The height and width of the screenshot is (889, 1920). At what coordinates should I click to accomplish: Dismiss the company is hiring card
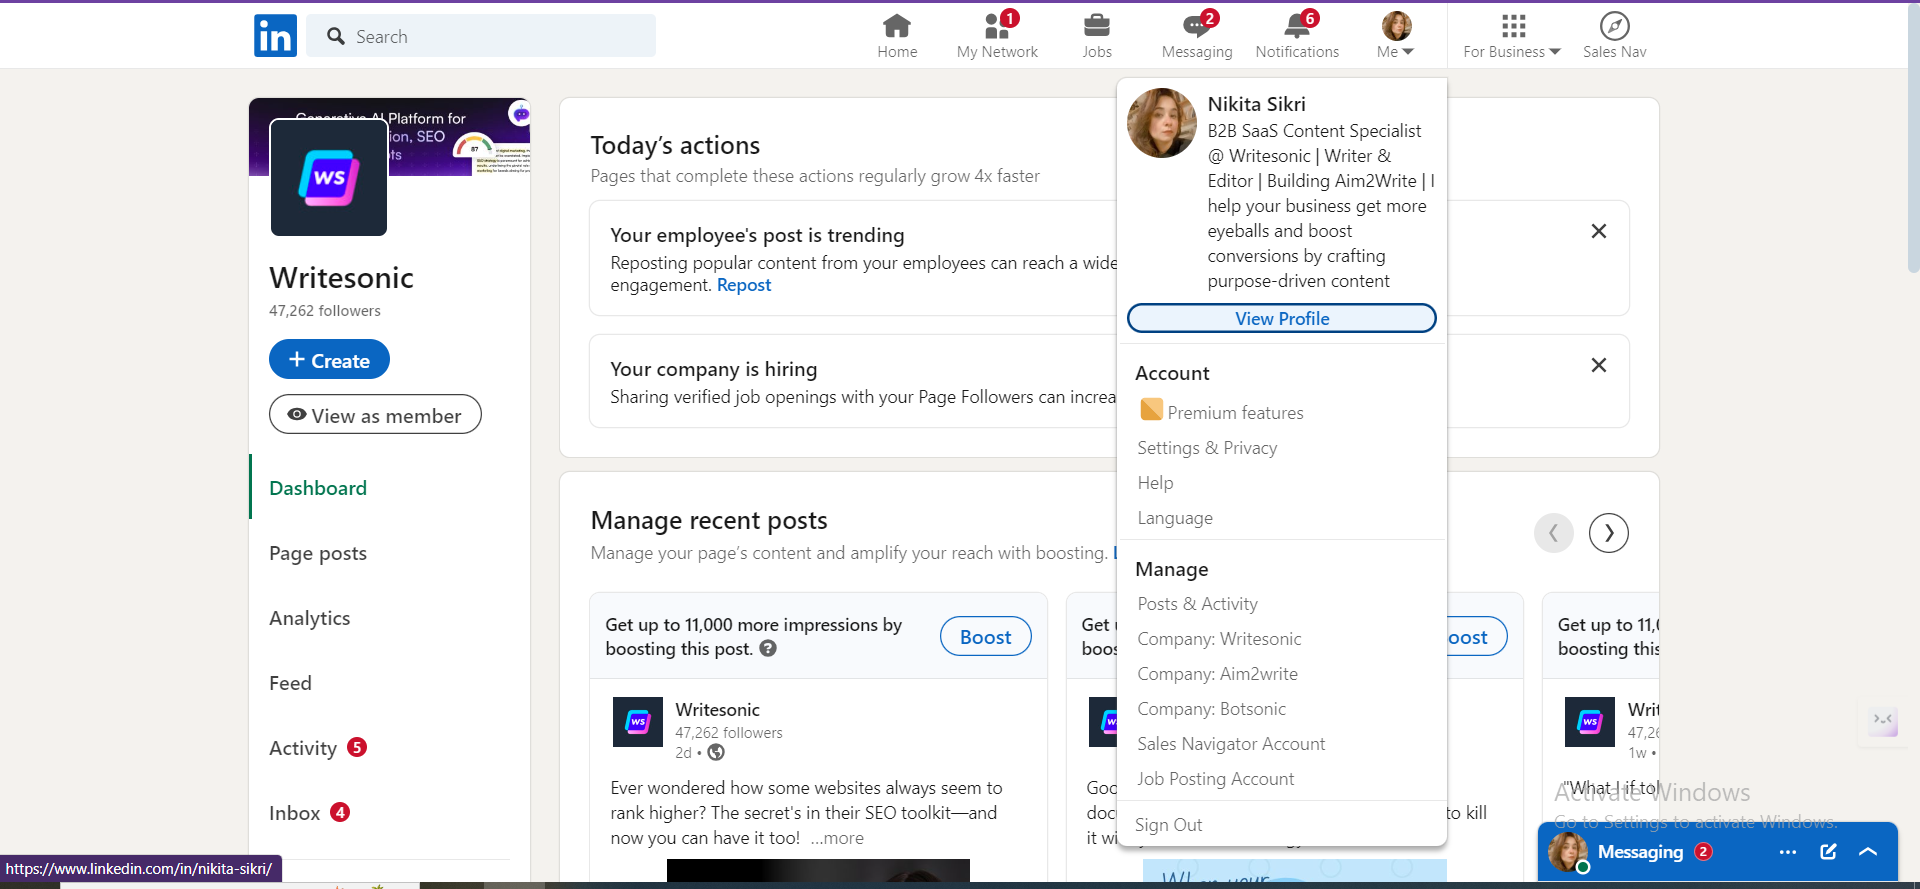[1599, 365]
